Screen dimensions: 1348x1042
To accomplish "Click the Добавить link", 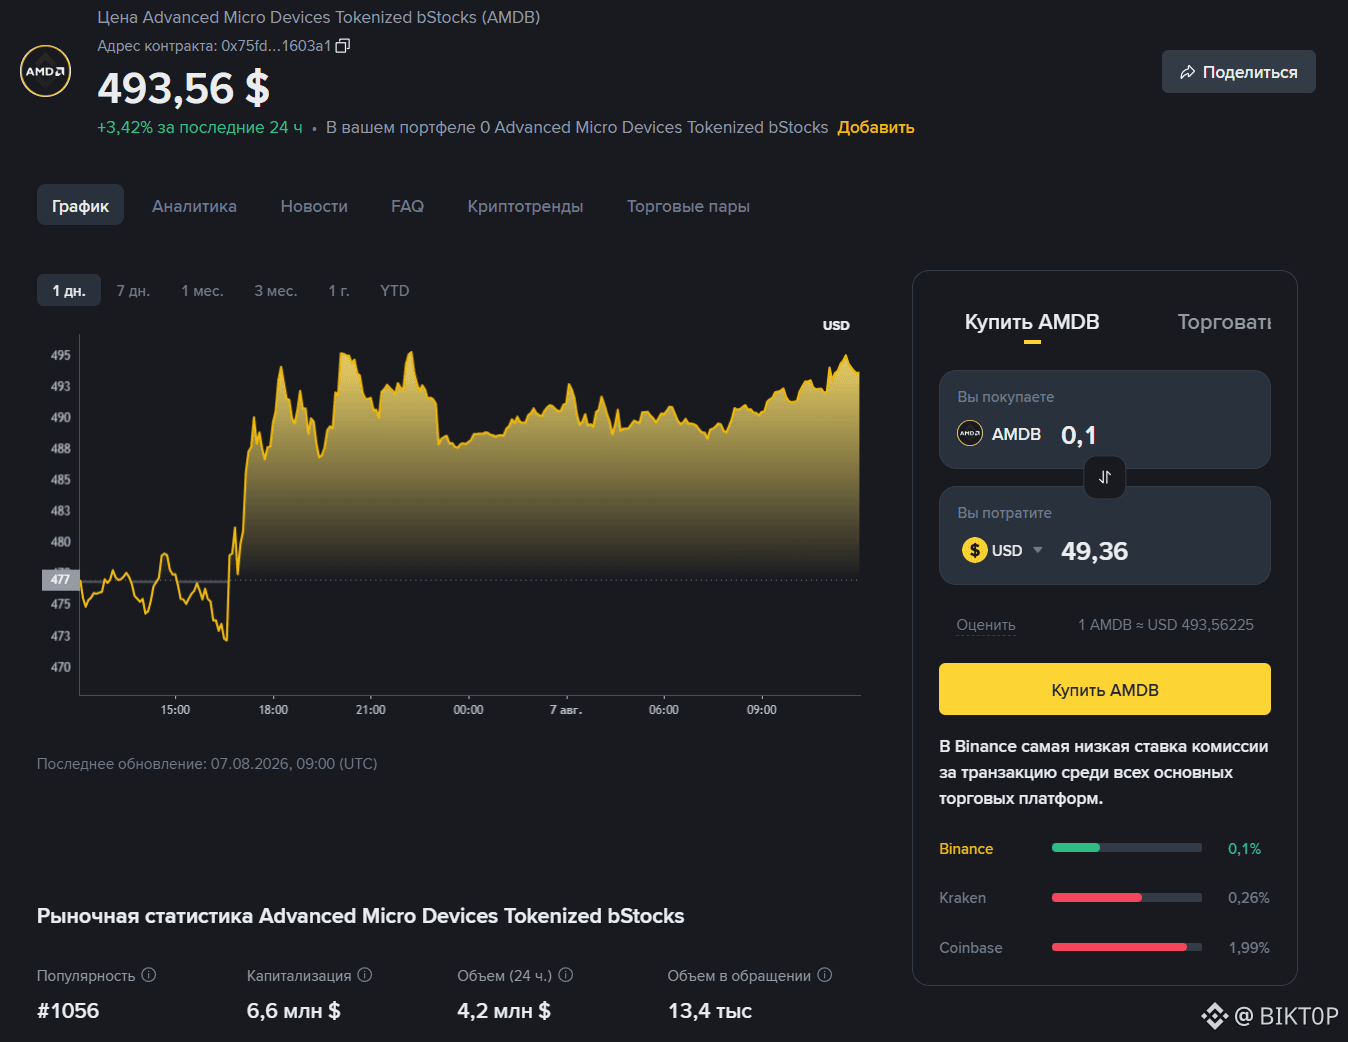I will pos(876,127).
